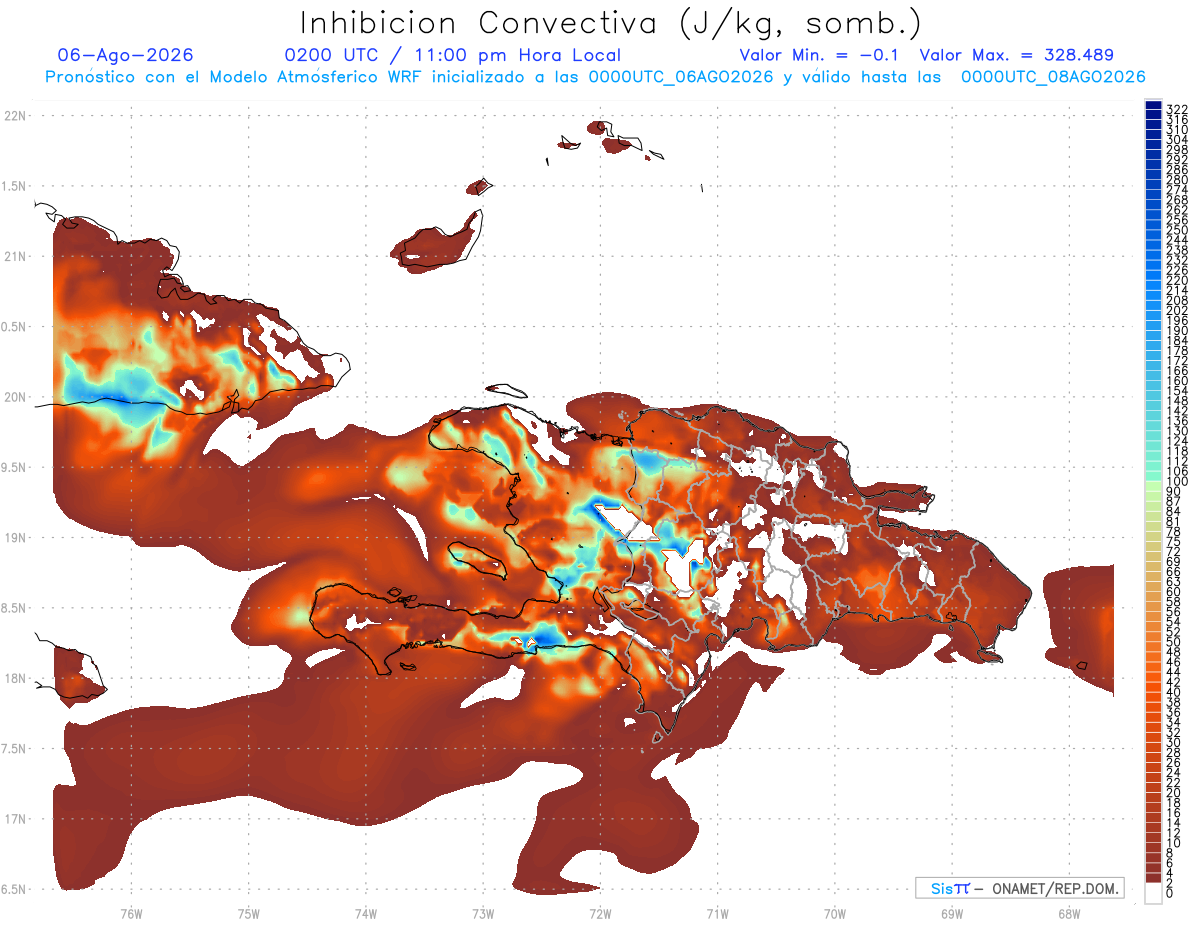The width and height of the screenshot is (1200, 927).
Task: Click the title "Inhibicion Convectiva (J/kg, somb.)"
Action: (611, 23)
